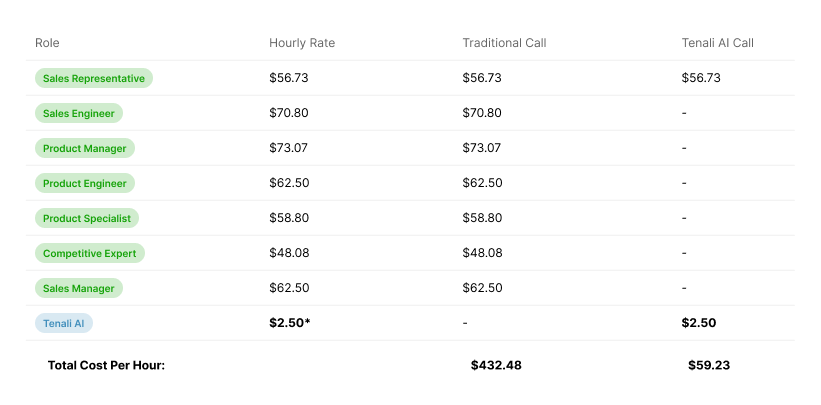The width and height of the screenshot is (821, 405).
Task: Click the Tenali AI Call column header
Action: pyautogui.click(x=717, y=43)
